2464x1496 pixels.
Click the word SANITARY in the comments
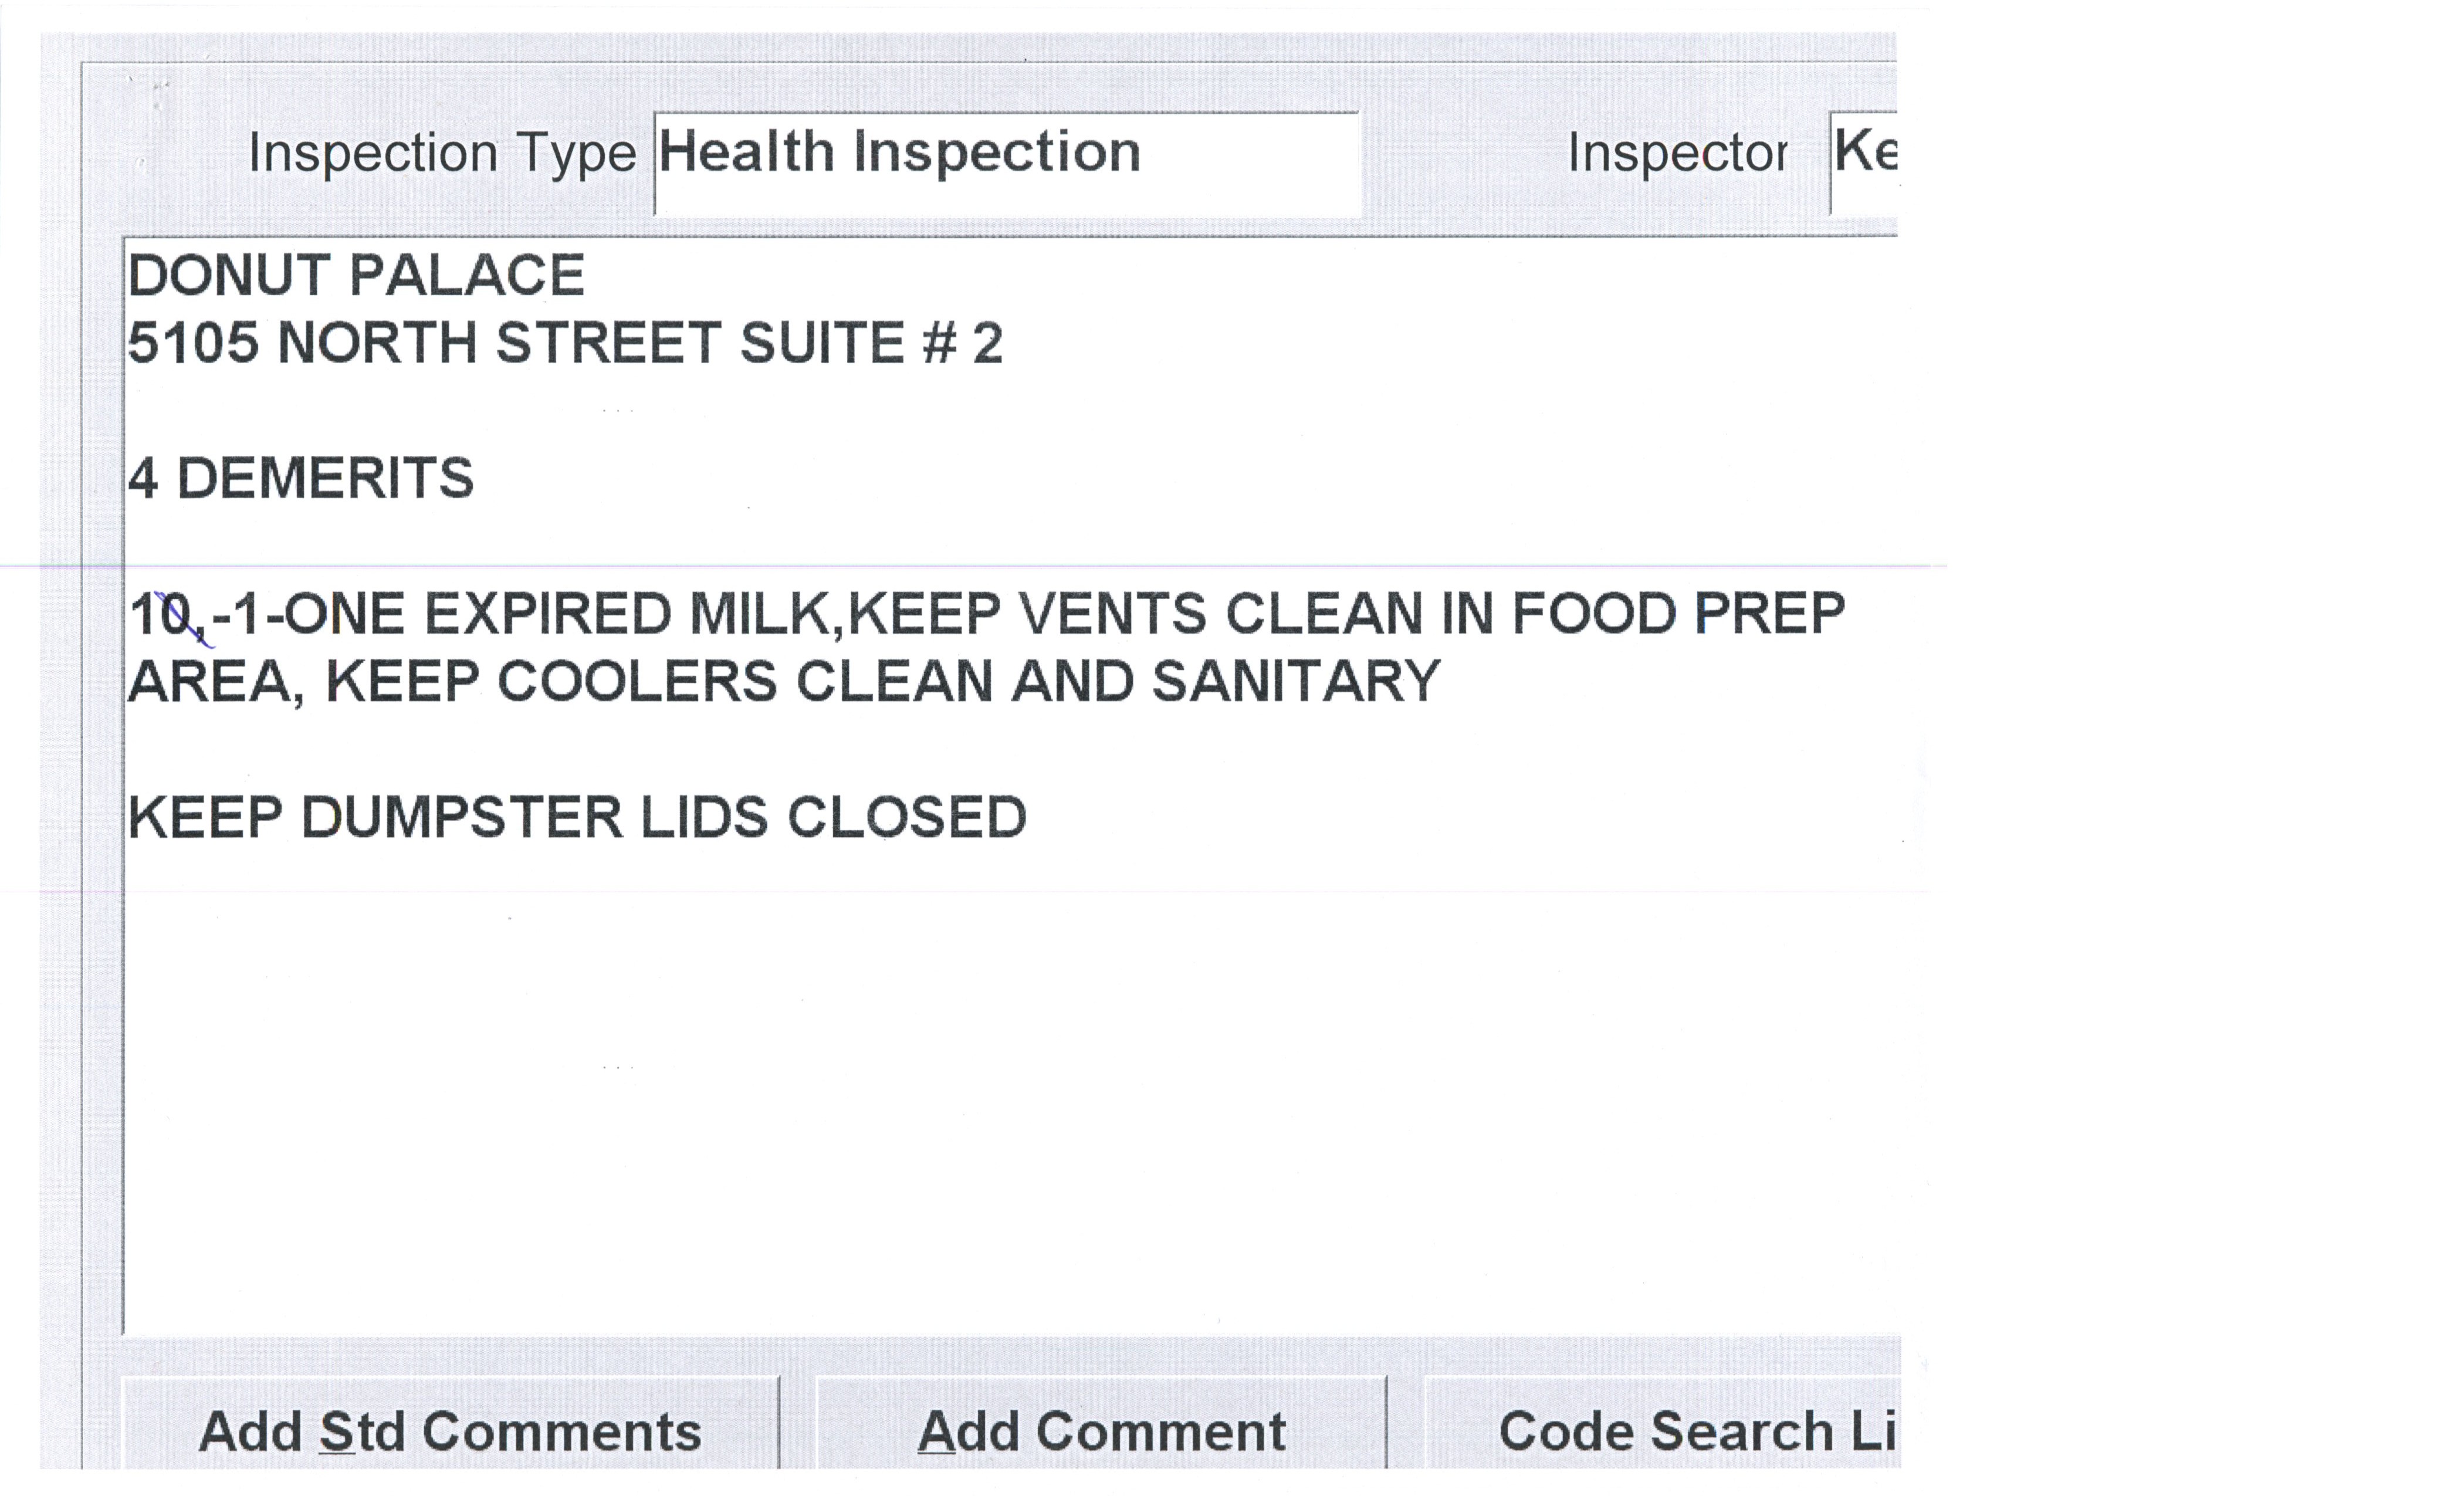tap(1295, 681)
